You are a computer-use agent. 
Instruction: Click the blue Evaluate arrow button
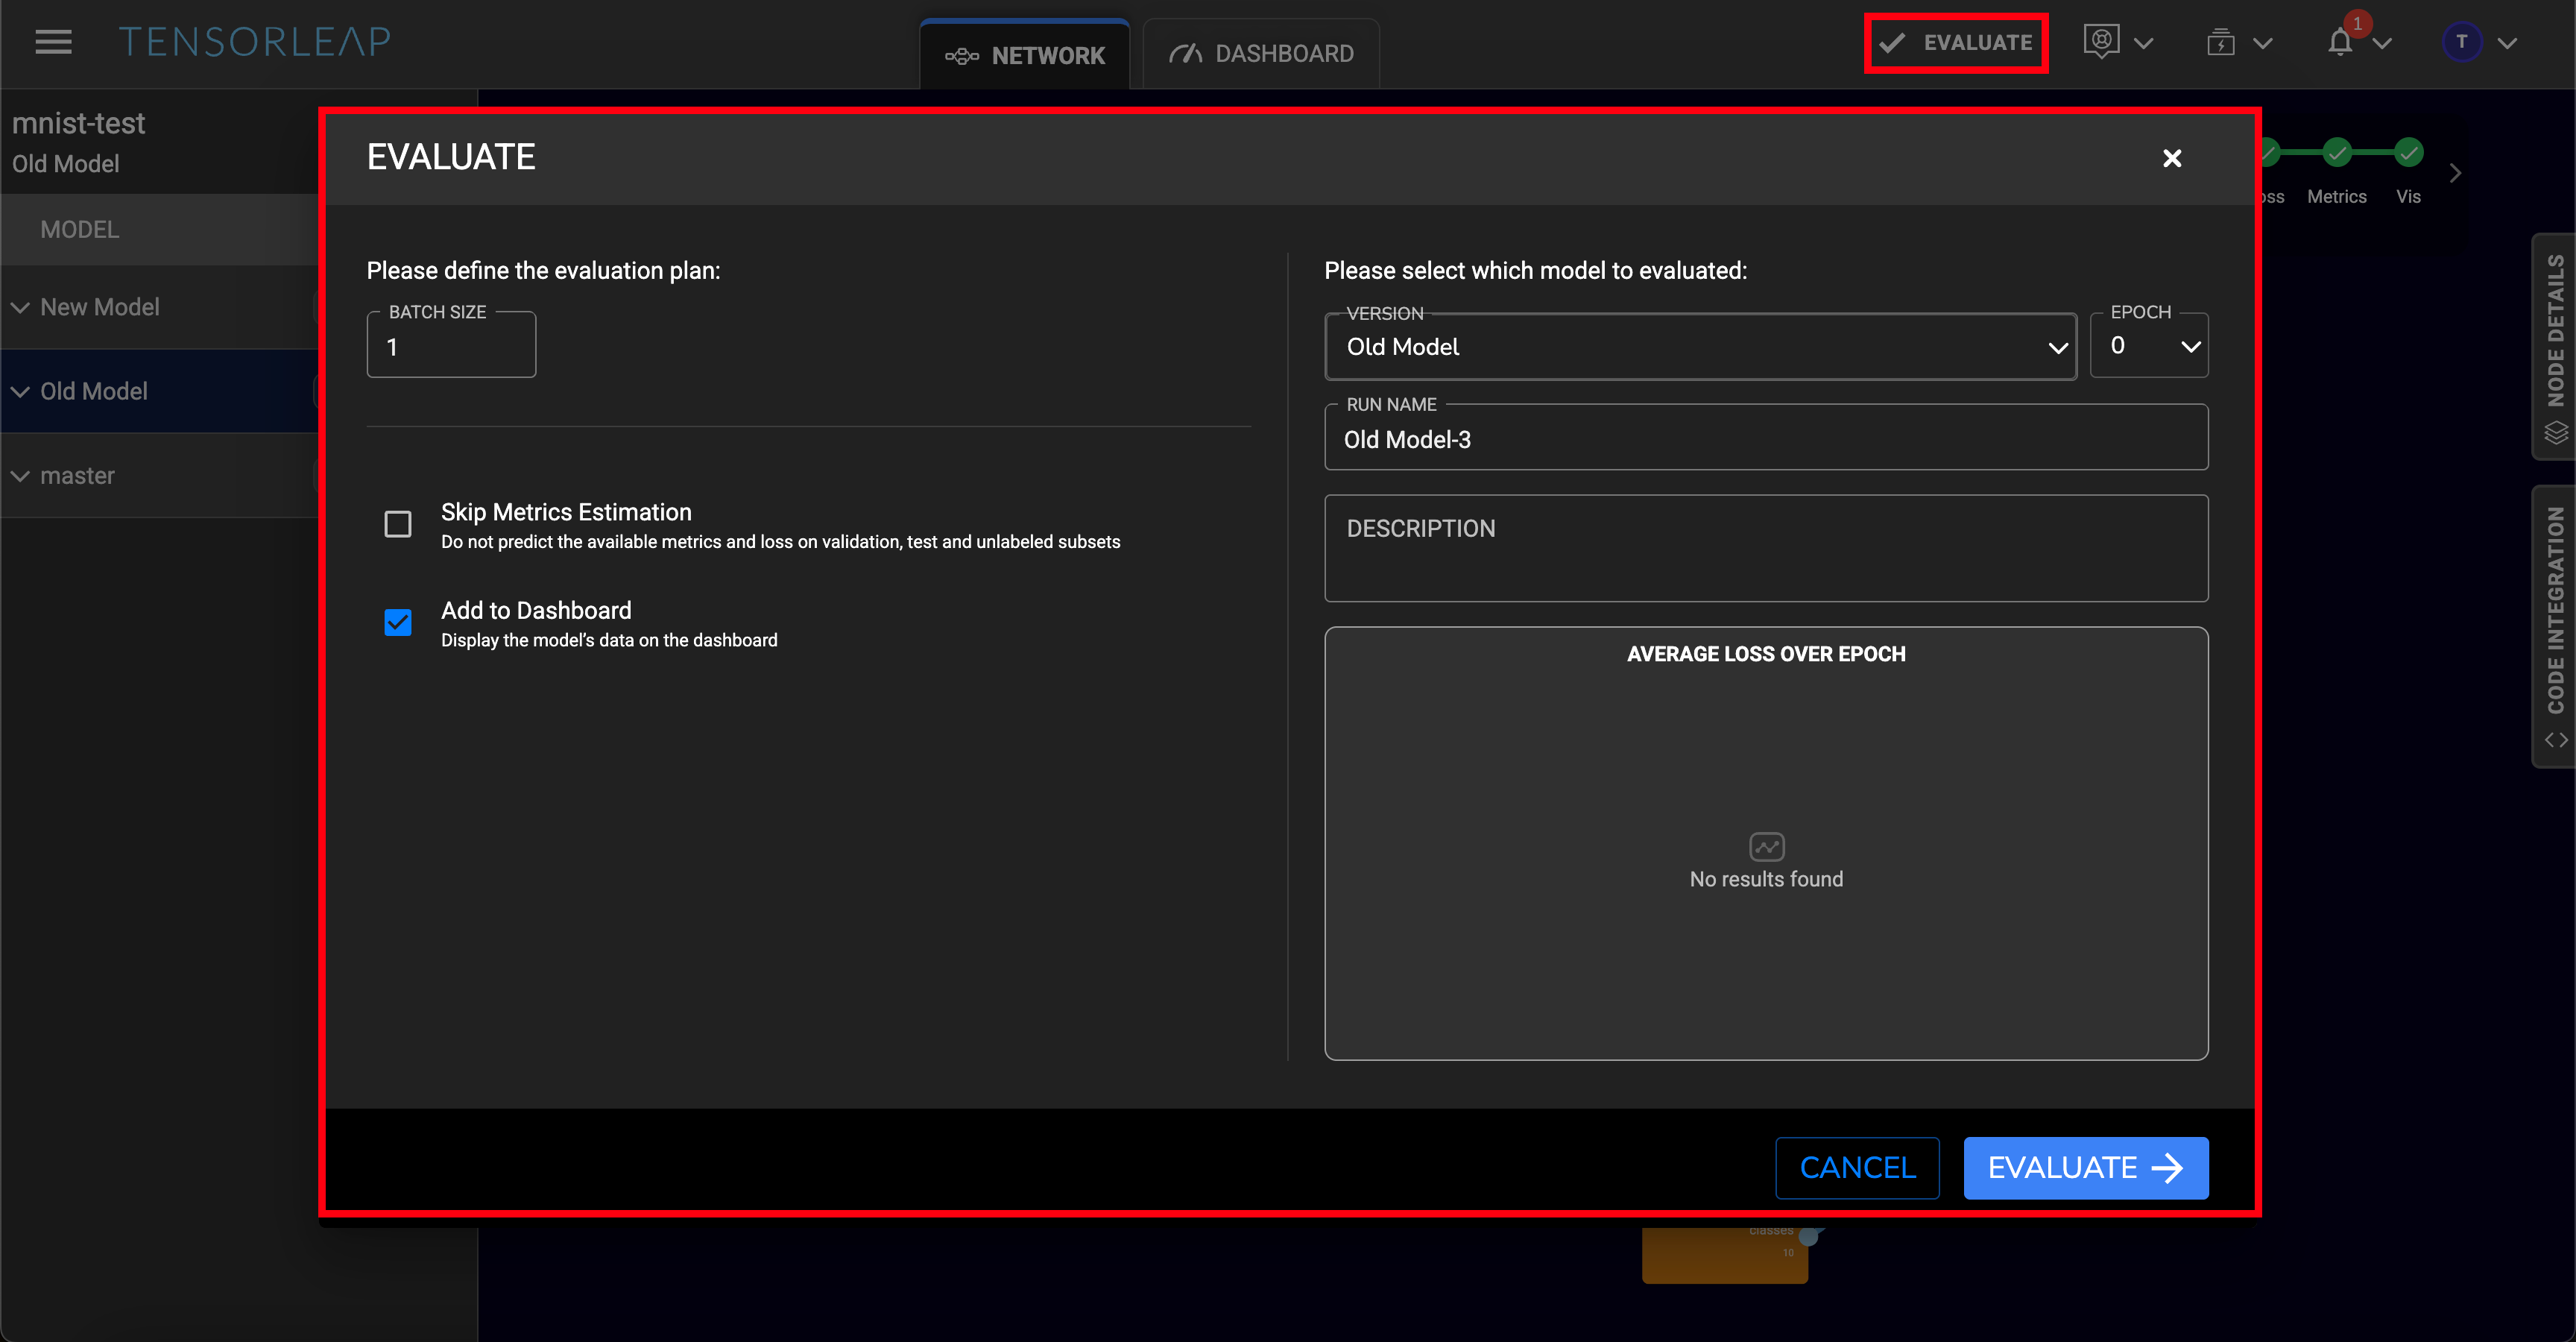point(2085,1167)
